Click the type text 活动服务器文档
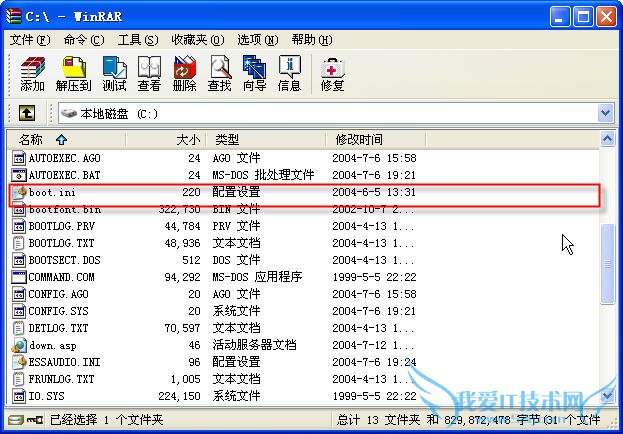Viewport: 623px width, 434px height. (x=254, y=345)
